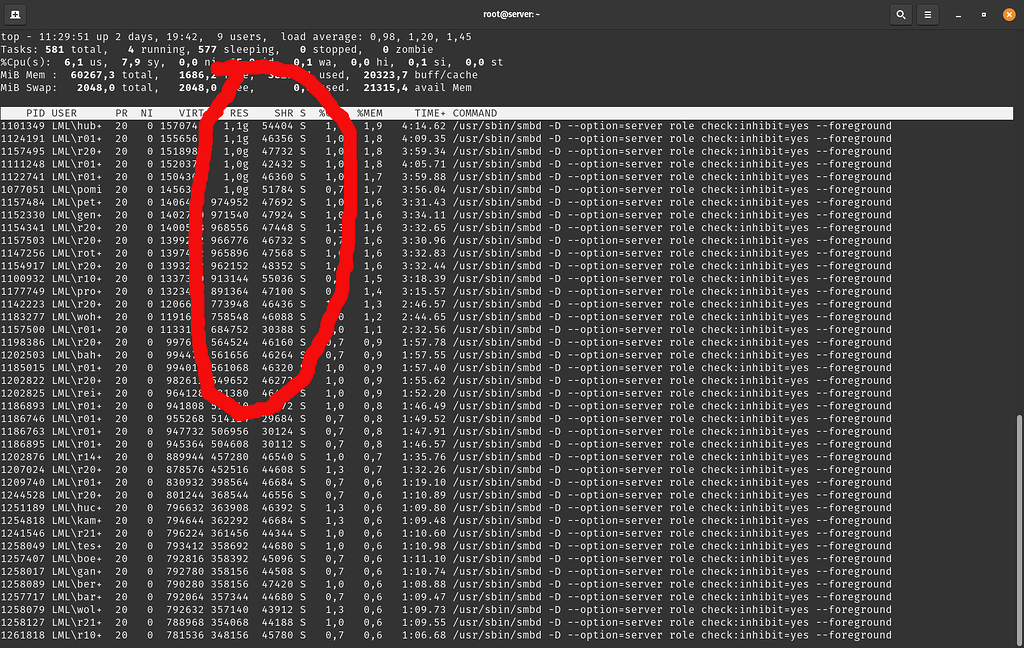Click the %MEM column header
The height and width of the screenshot is (648, 1024).
pos(371,113)
